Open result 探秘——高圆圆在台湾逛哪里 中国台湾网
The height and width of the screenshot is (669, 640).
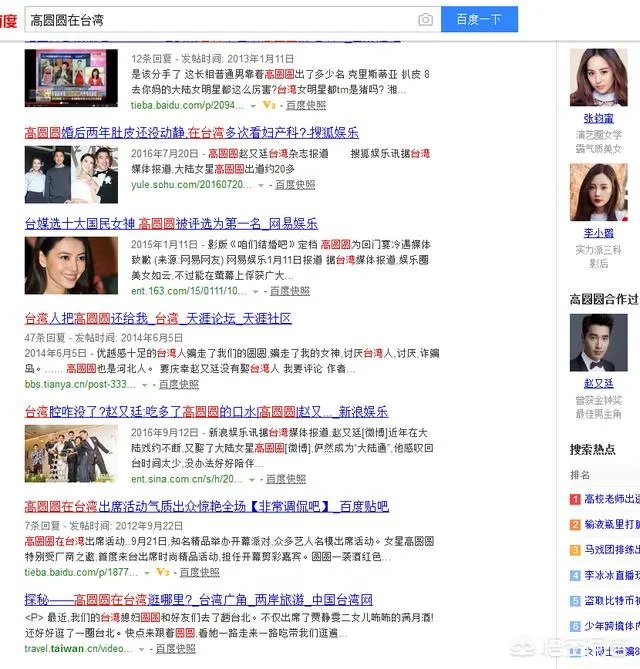click(198, 600)
